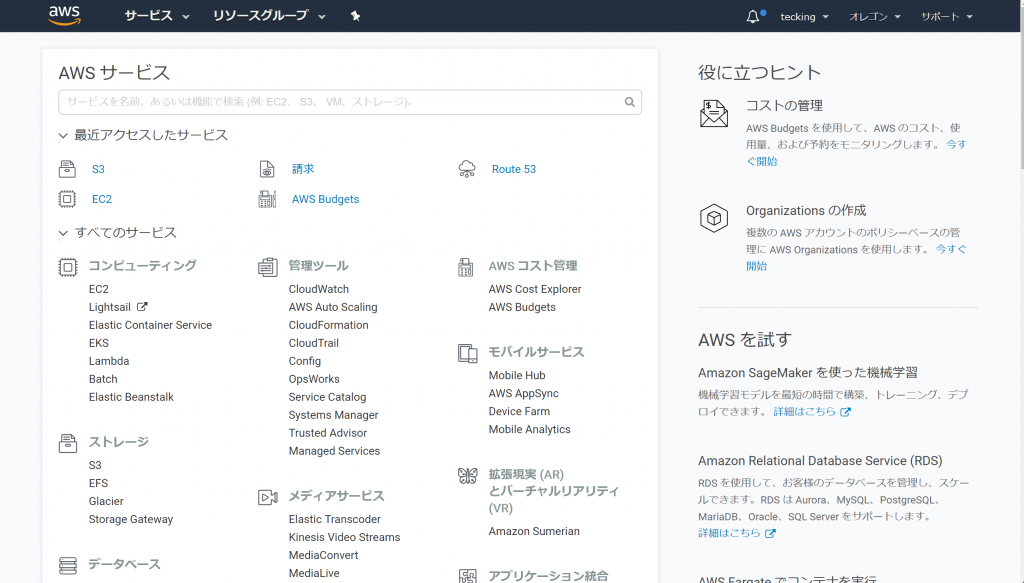
Task: Click the メディアサービス category icon
Action: click(x=268, y=497)
